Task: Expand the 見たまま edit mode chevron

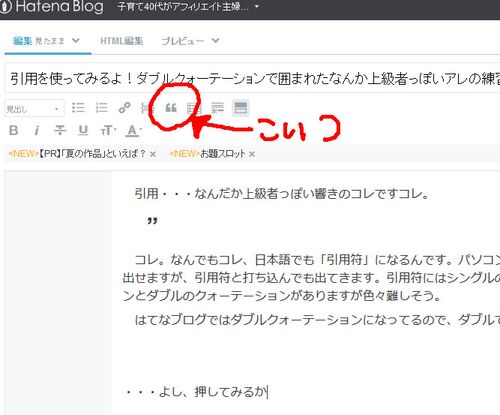Action: (x=76, y=40)
